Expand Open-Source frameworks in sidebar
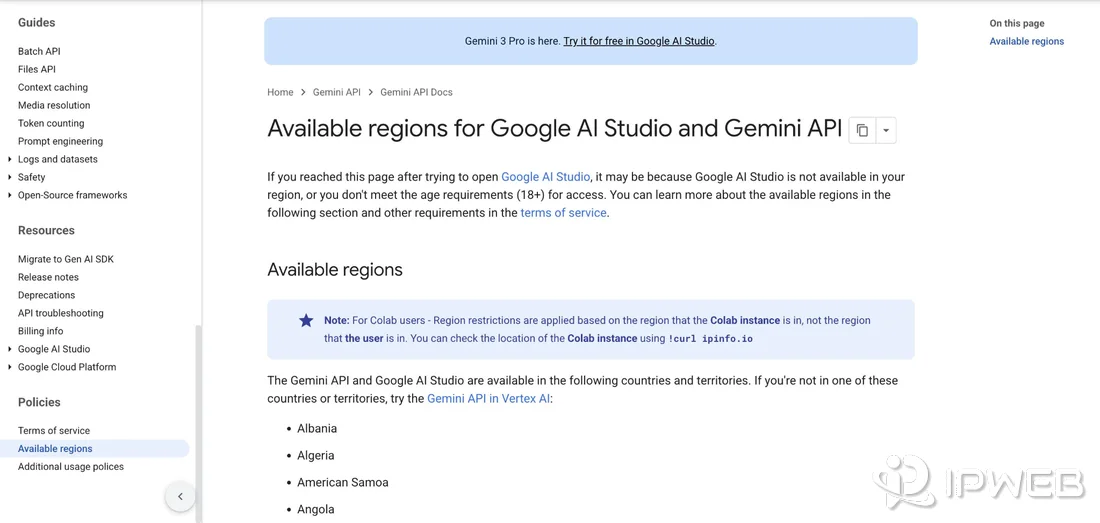This screenshot has width=1100, height=523. (x=10, y=195)
